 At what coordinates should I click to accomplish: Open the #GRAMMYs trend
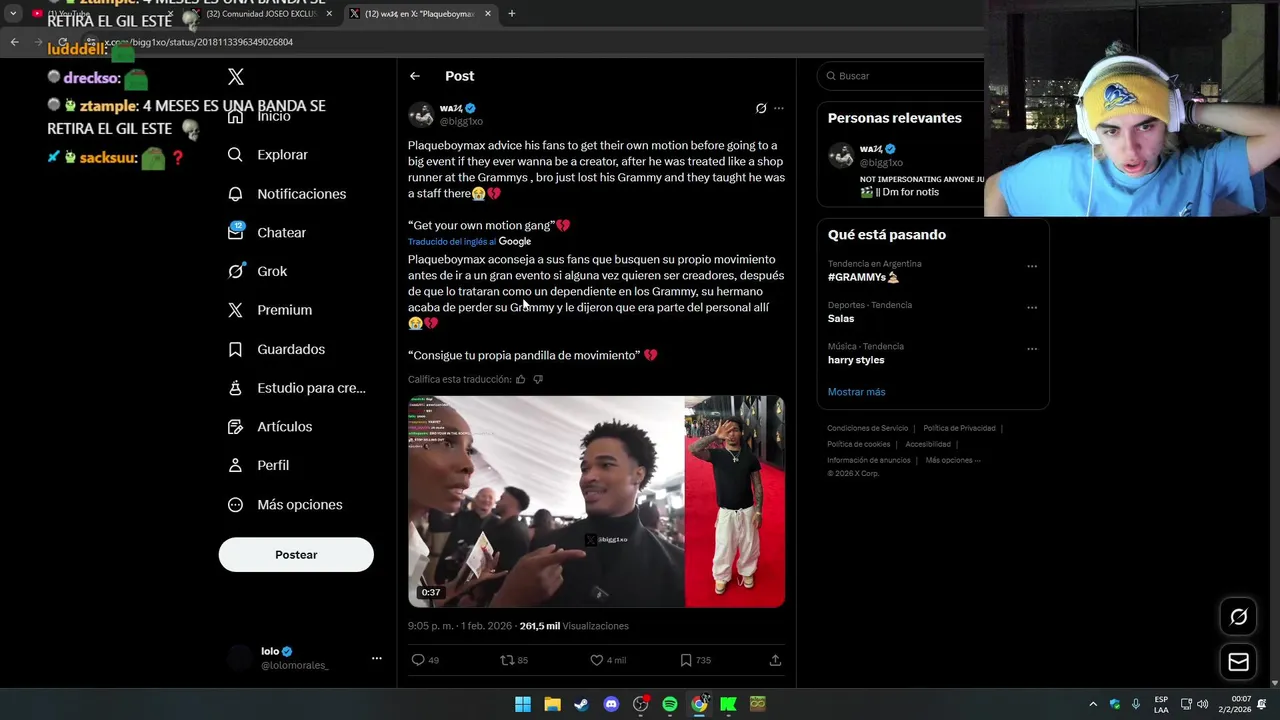click(864, 277)
